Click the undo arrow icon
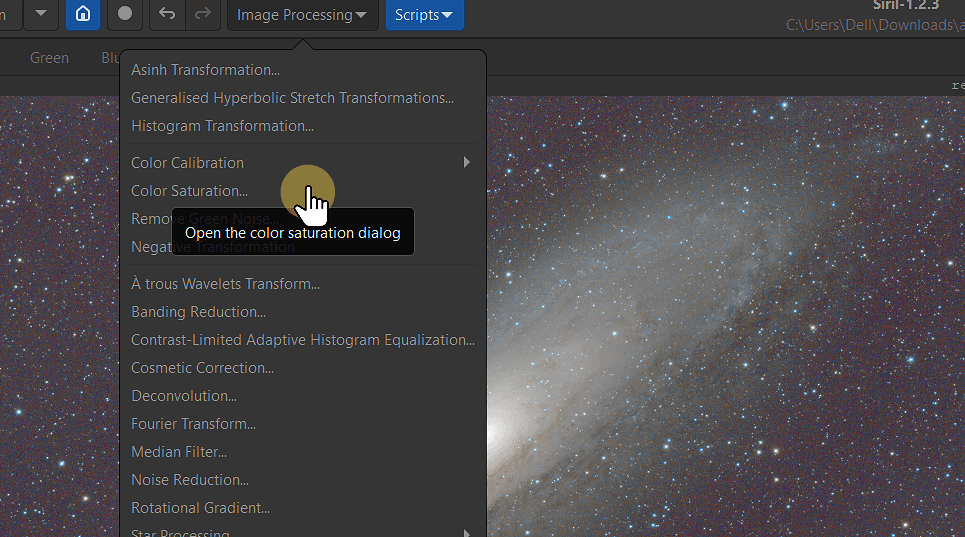The height and width of the screenshot is (537, 965). coord(167,15)
